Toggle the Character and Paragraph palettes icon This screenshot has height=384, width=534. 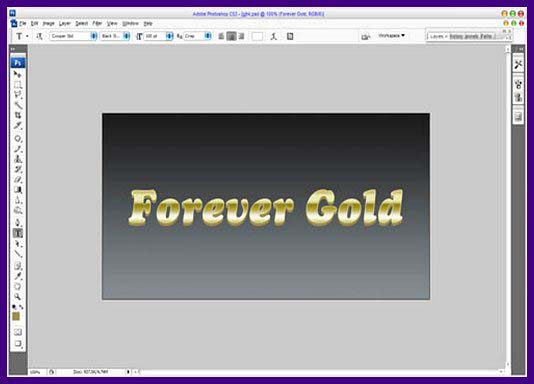click(290, 36)
